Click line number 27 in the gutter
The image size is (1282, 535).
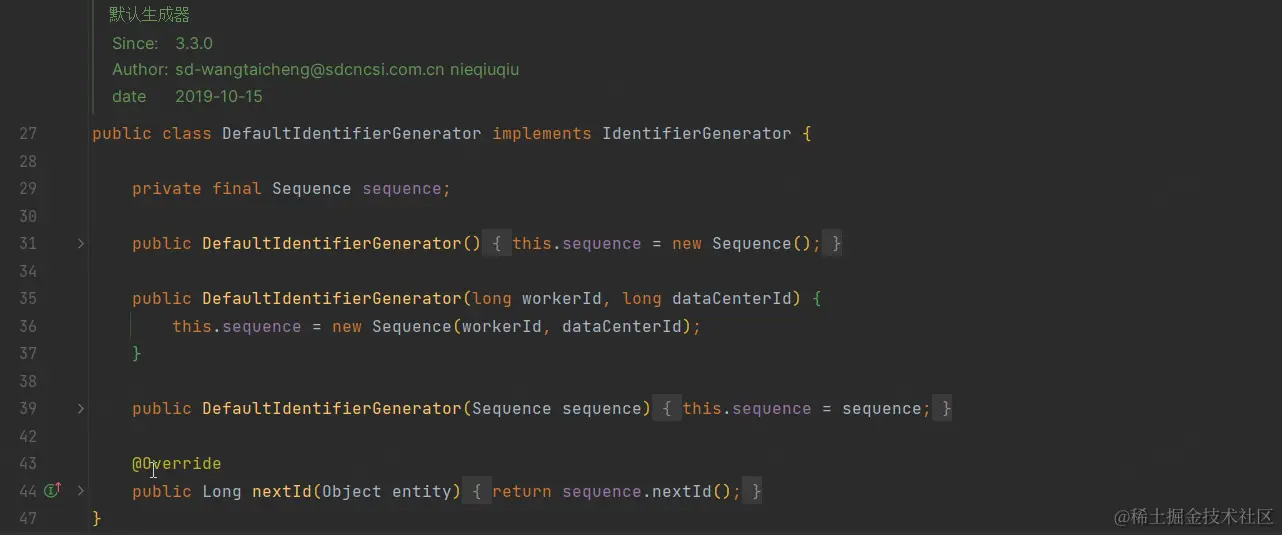pyautogui.click(x=28, y=133)
